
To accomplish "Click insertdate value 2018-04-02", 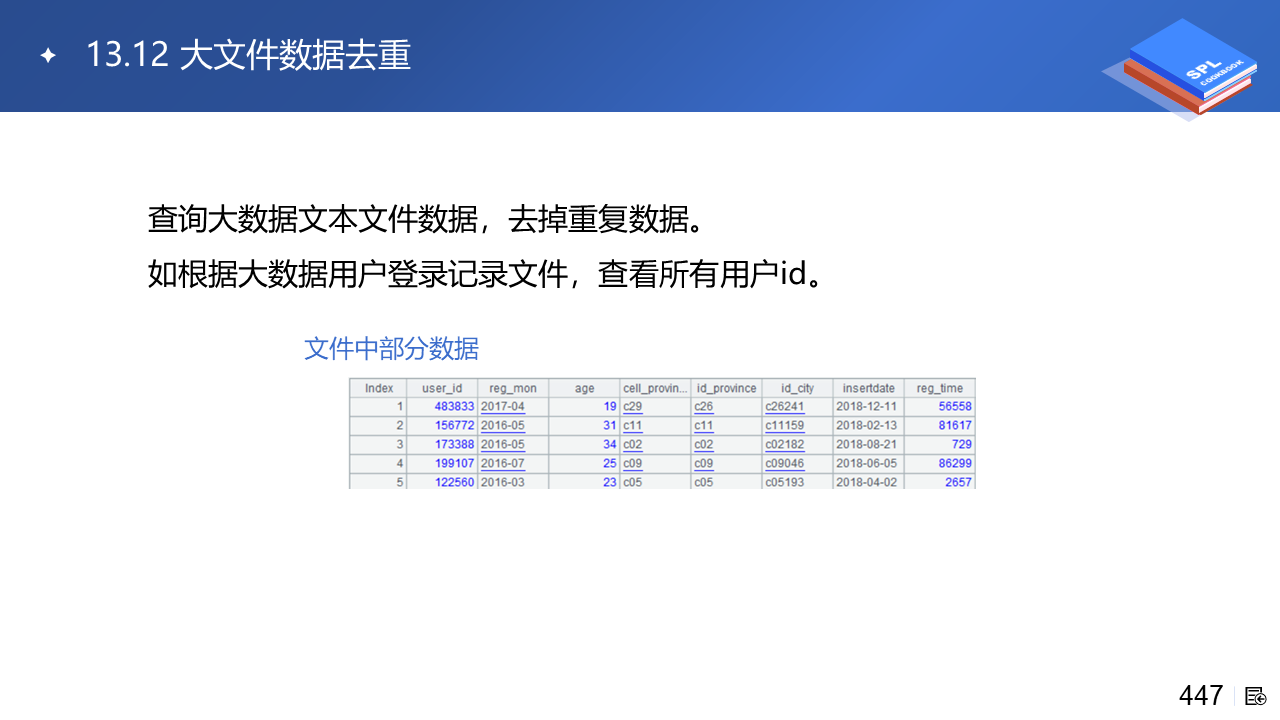I will tap(867, 482).
